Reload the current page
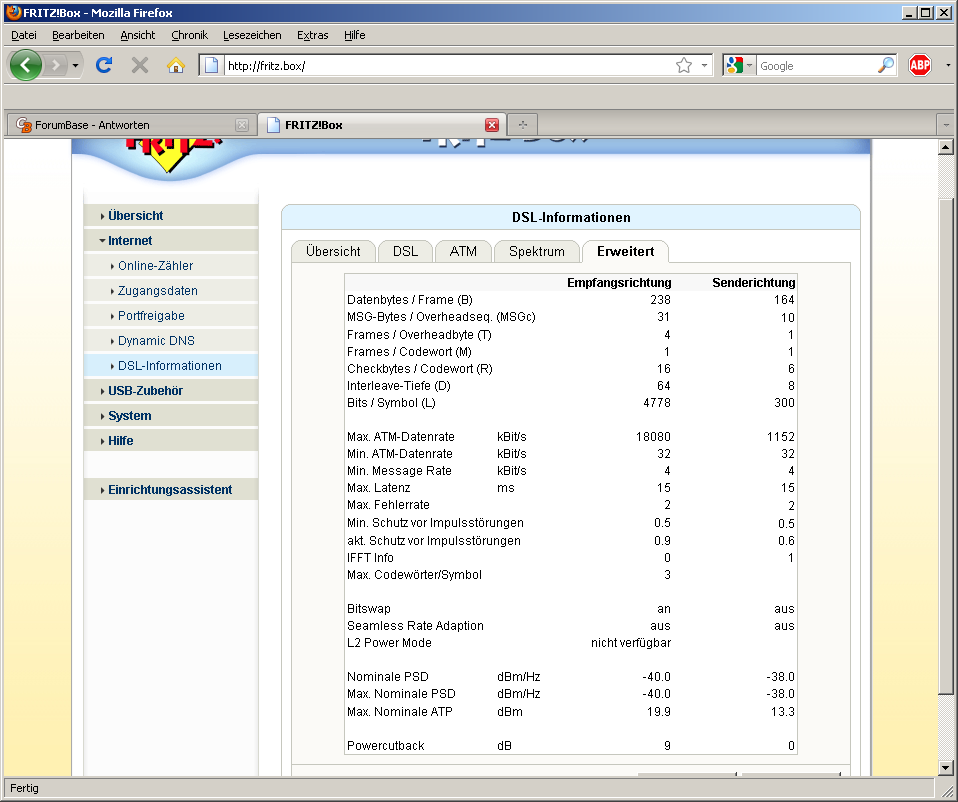The height and width of the screenshot is (802, 958). (104, 65)
